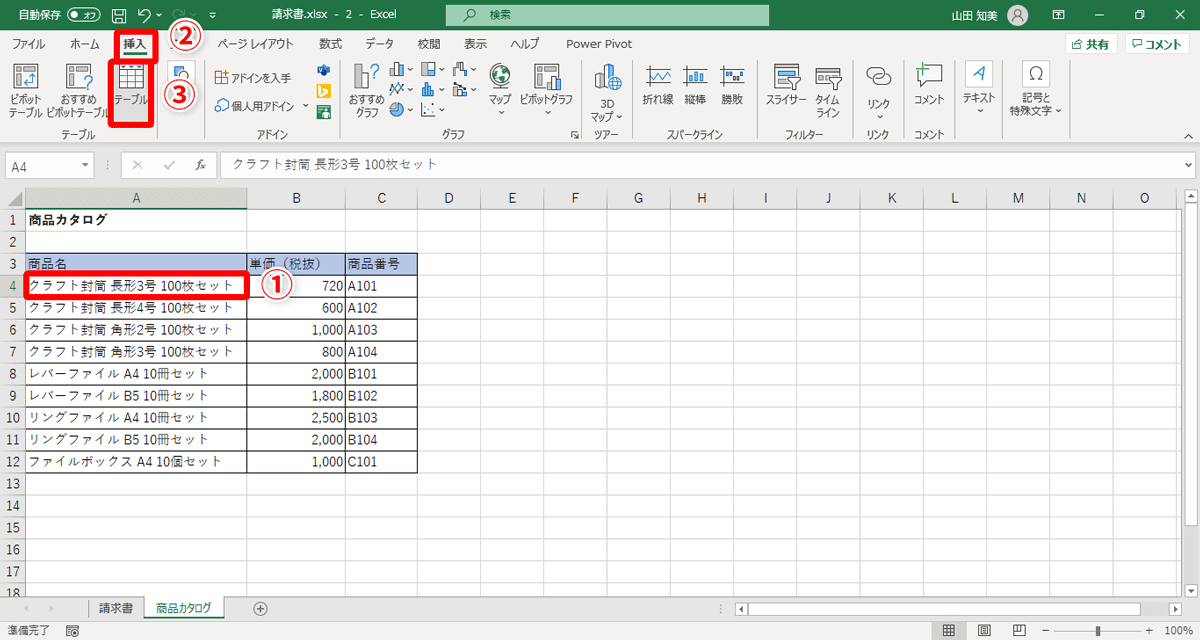Switch to the 表示 tab
The height and width of the screenshot is (640, 1200).
[476, 44]
